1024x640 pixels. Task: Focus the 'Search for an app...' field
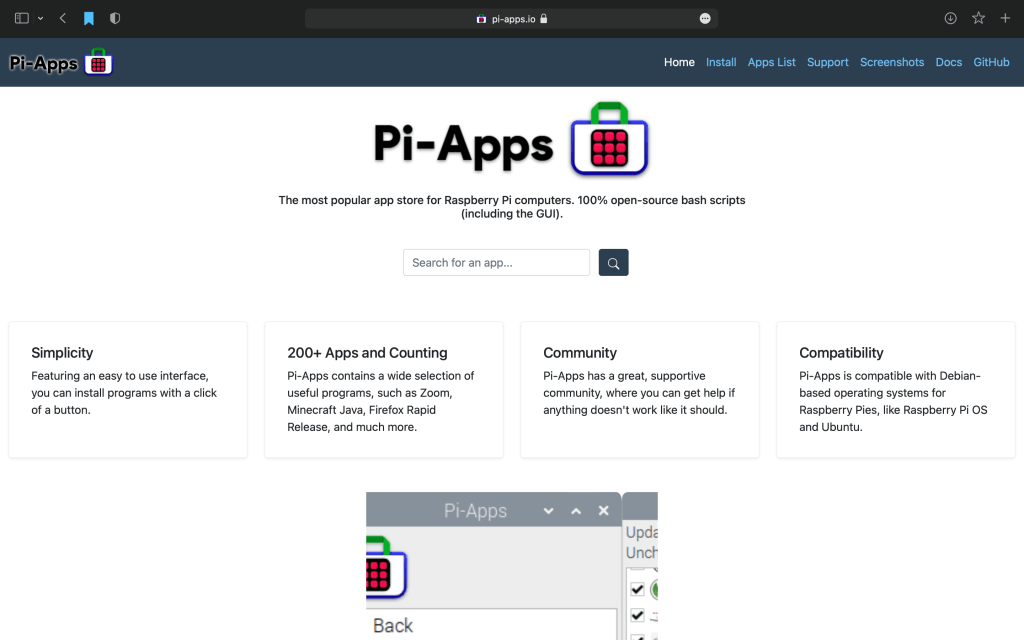tap(496, 262)
